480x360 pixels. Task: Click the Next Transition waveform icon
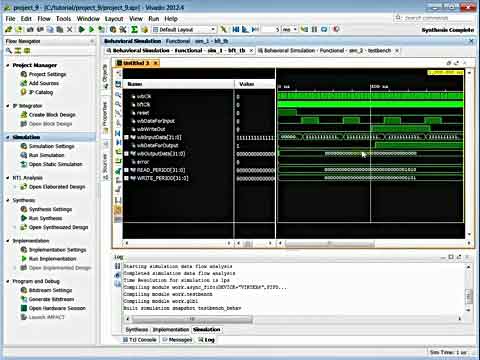click(x=118, y=161)
